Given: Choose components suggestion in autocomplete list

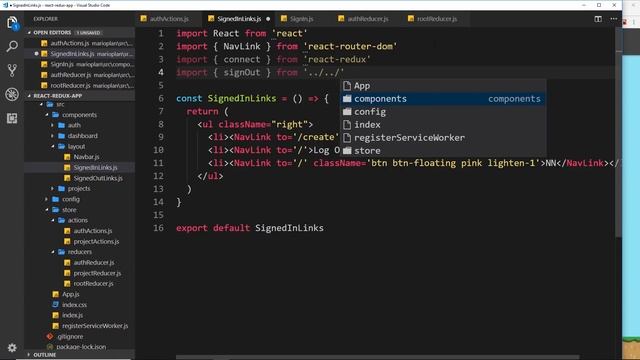Looking at the screenshot, I should [x=443, y=99].
